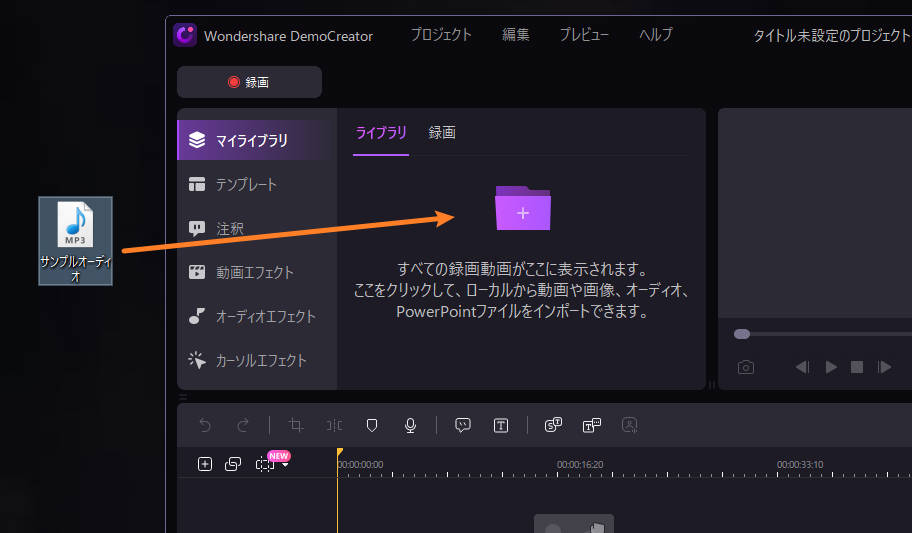Click the text box T icon
Image resolution: width=912 pixels, height=533 pixels.
click(501, 426)
